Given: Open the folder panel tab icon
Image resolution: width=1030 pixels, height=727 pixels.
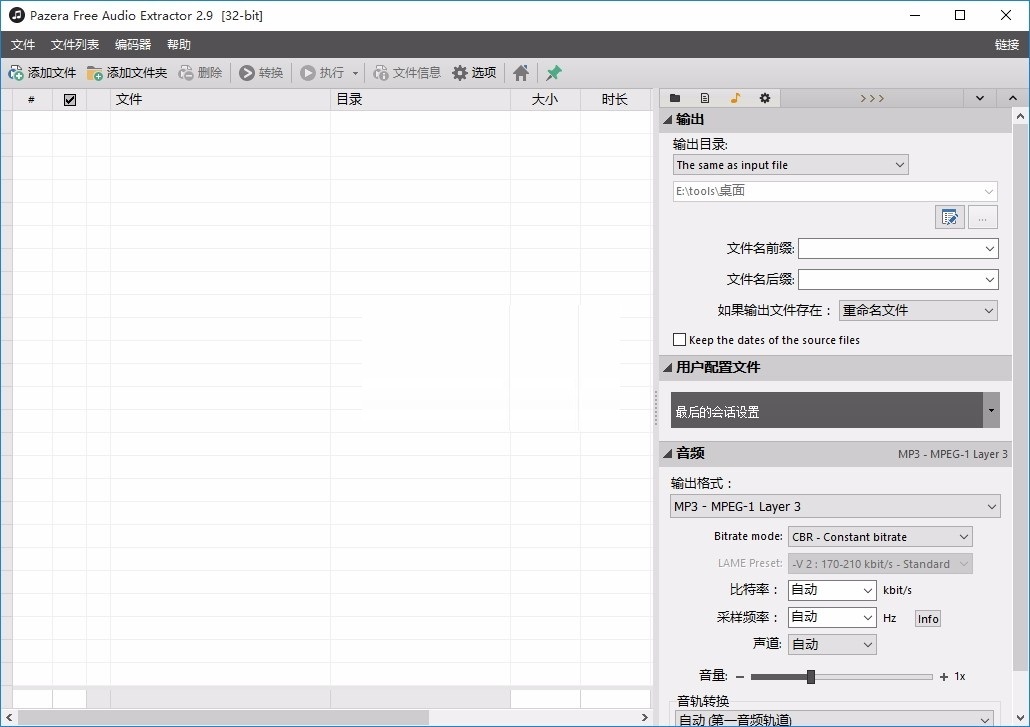Looking at the screenshot, I should tap(675, 97).
